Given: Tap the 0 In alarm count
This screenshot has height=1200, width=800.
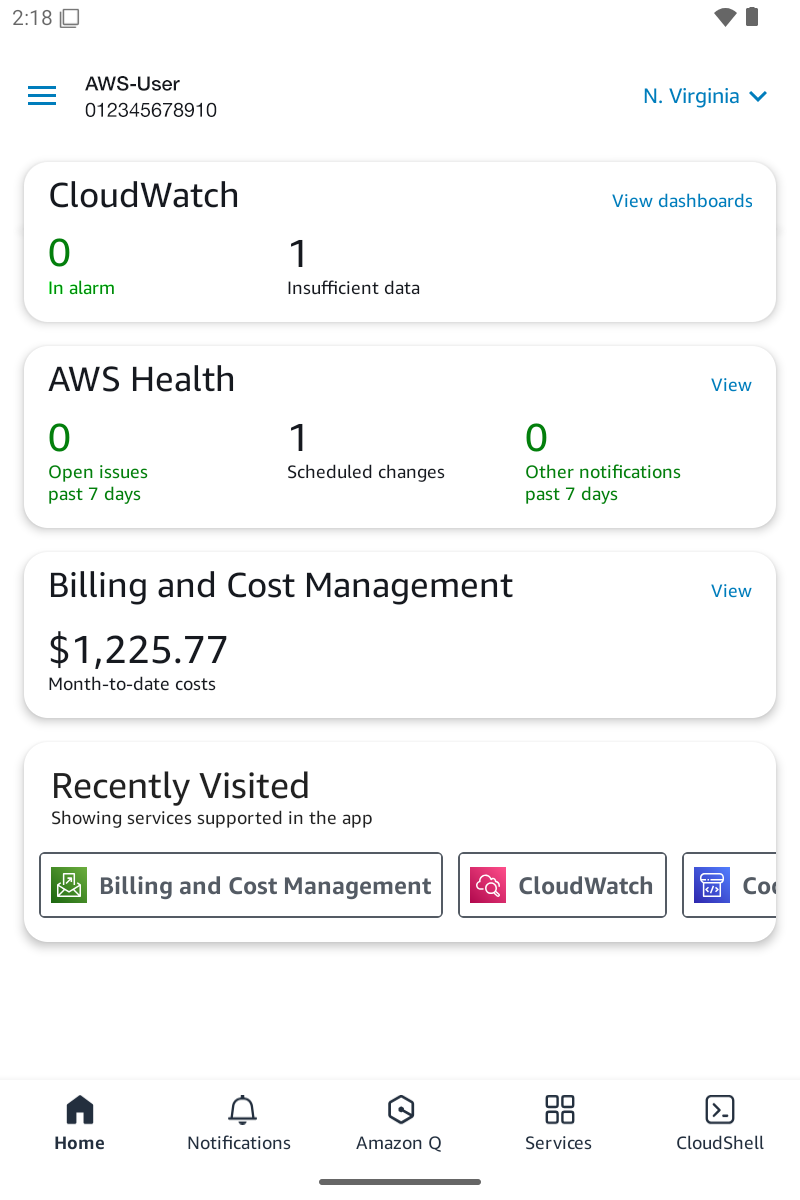Looking at the screenshot, I should point(81,266).
